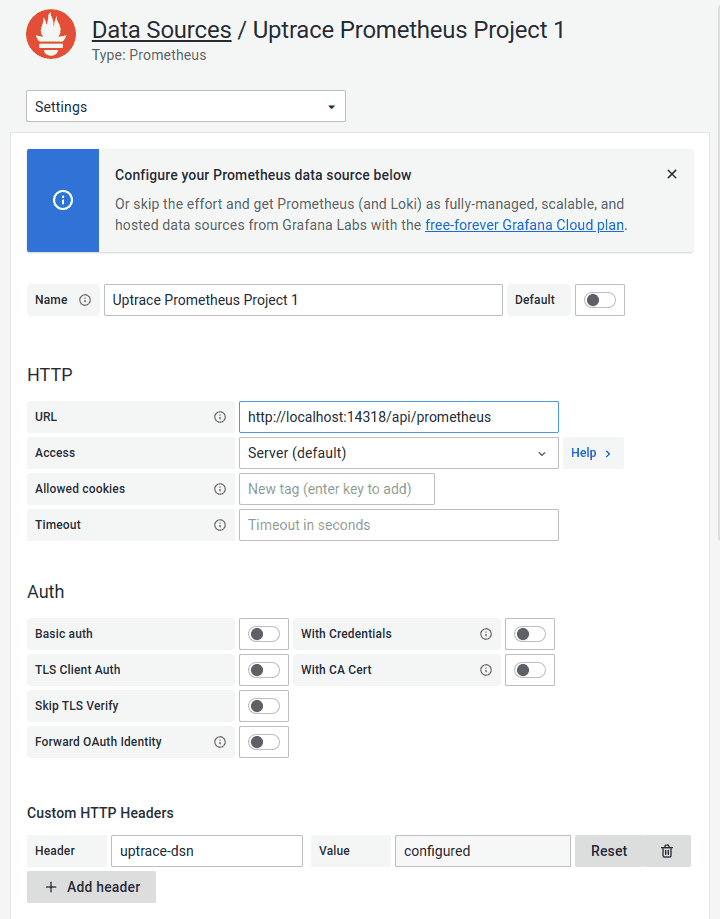Delete the uptrace-dsn header with trash icon
The width and height of the screenshot is (720, 919).
pyautogui.click(x=667, y=851)
